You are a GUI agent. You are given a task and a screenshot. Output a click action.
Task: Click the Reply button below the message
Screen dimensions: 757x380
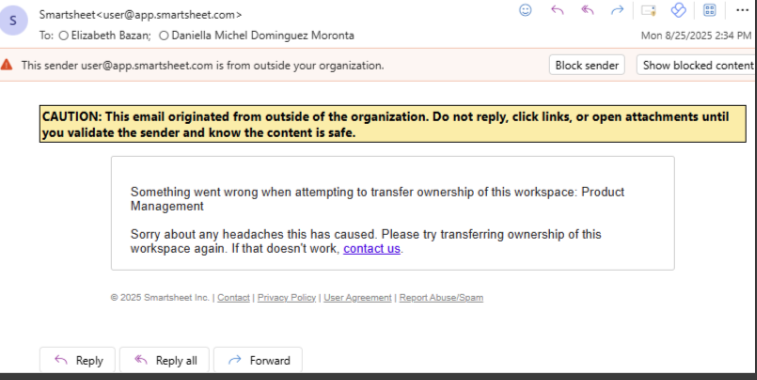[77, 360]
